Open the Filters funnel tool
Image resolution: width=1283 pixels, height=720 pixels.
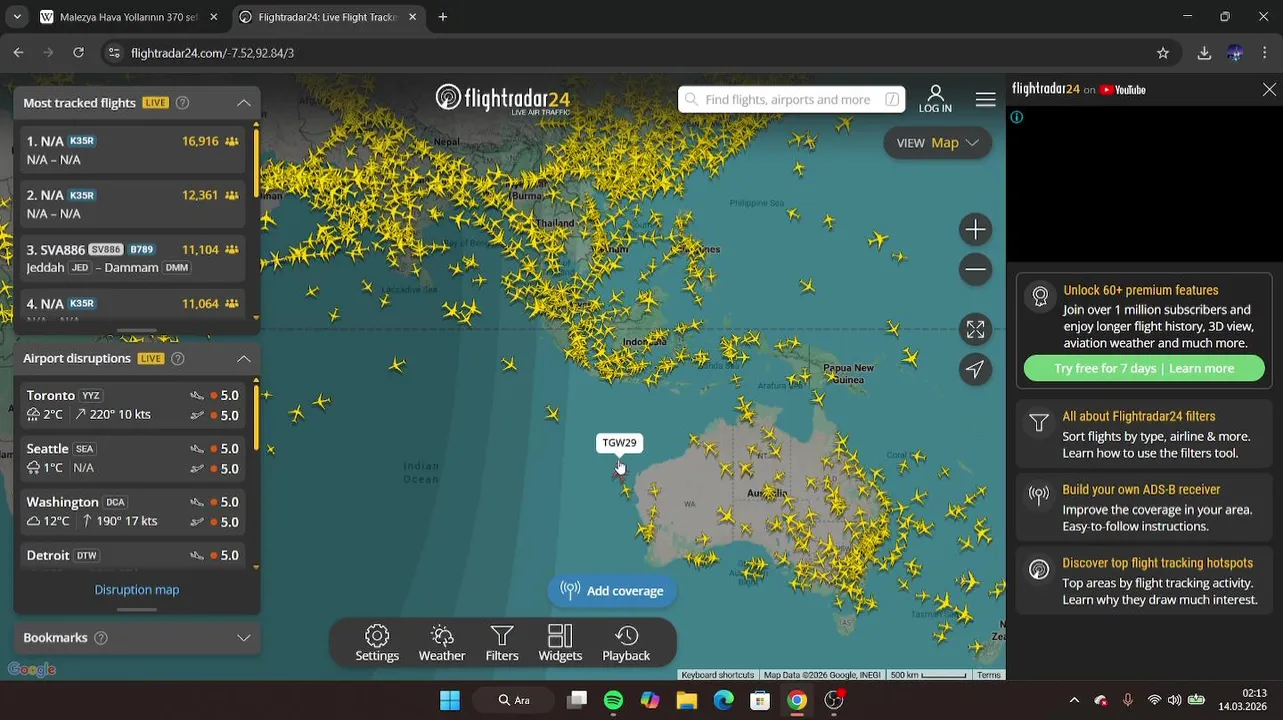tap(502, 643)
